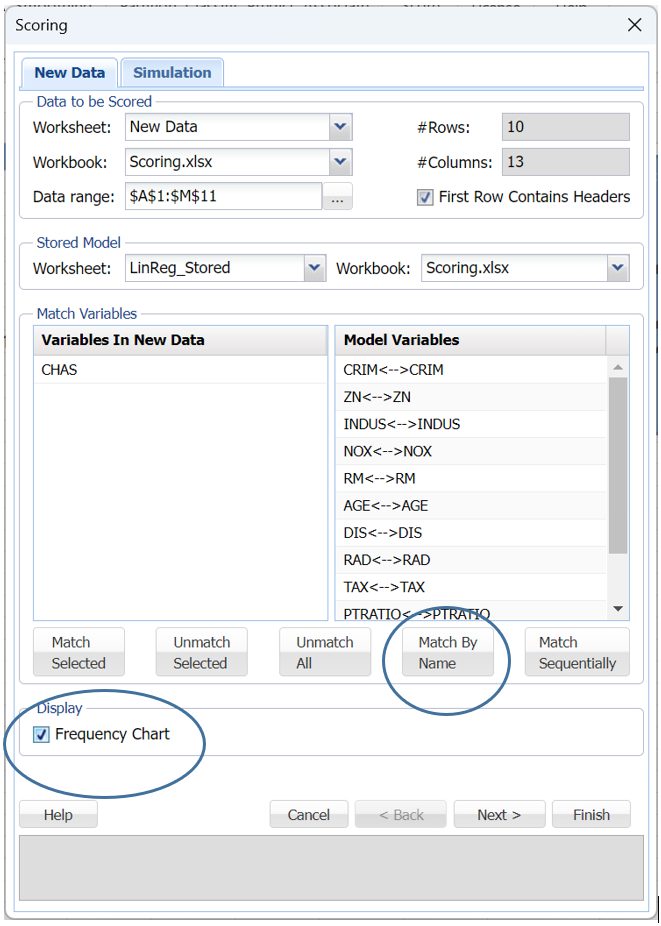
Task: Switch to the Simulation tab
Action: [172, 73]
